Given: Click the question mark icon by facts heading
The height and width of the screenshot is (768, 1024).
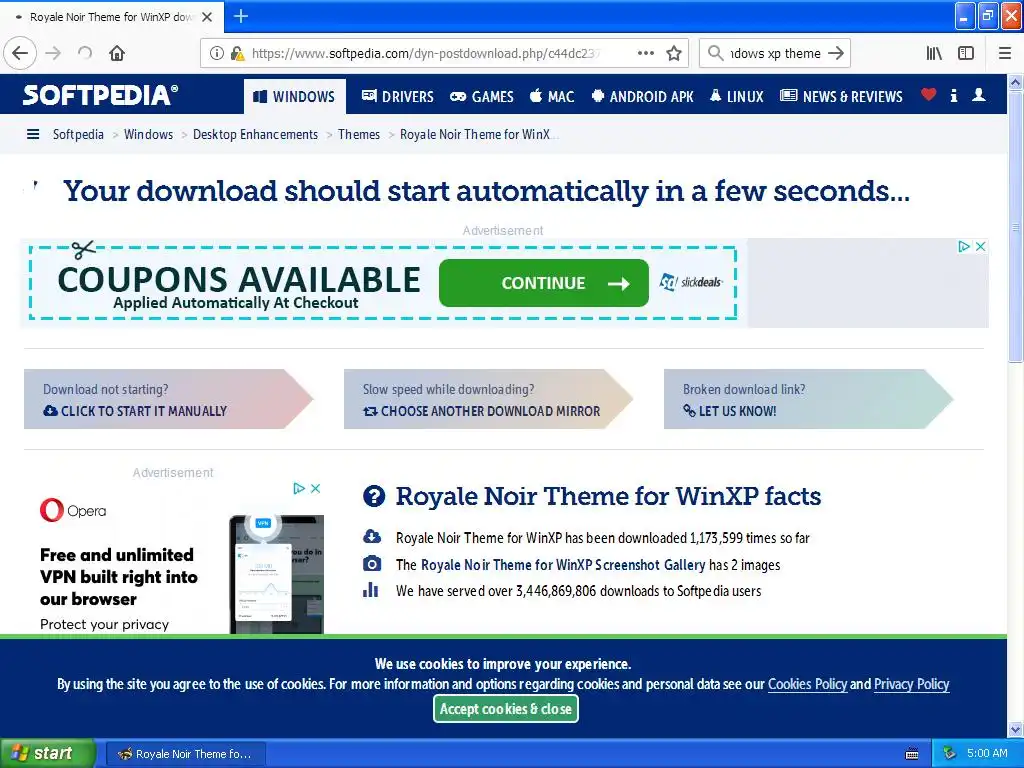Looking at the screenshot, I should (374, 496).
